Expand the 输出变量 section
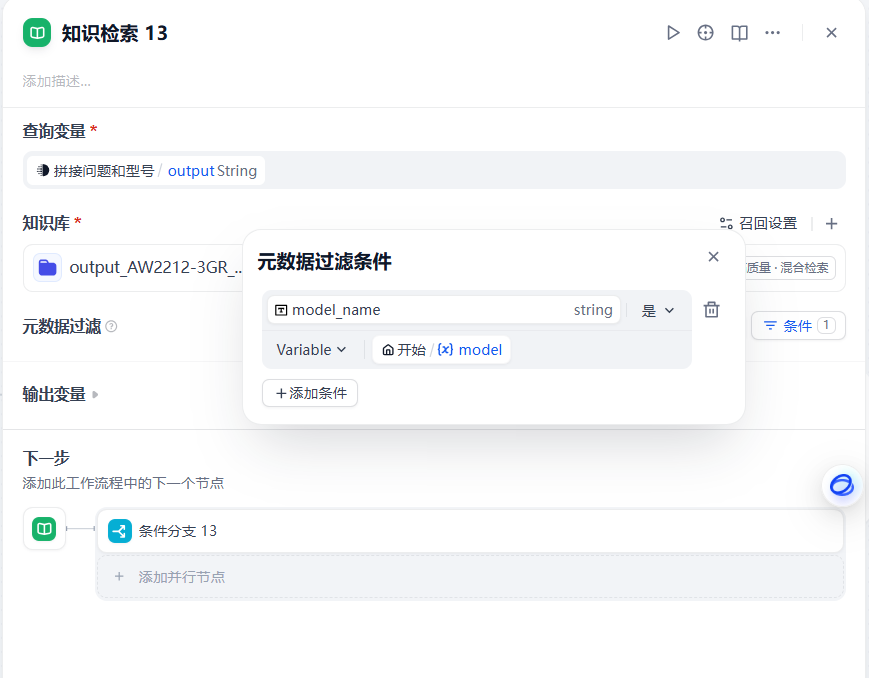Image resolution: width=869 pixels, height=678 pixels. [x=60, y=394]
